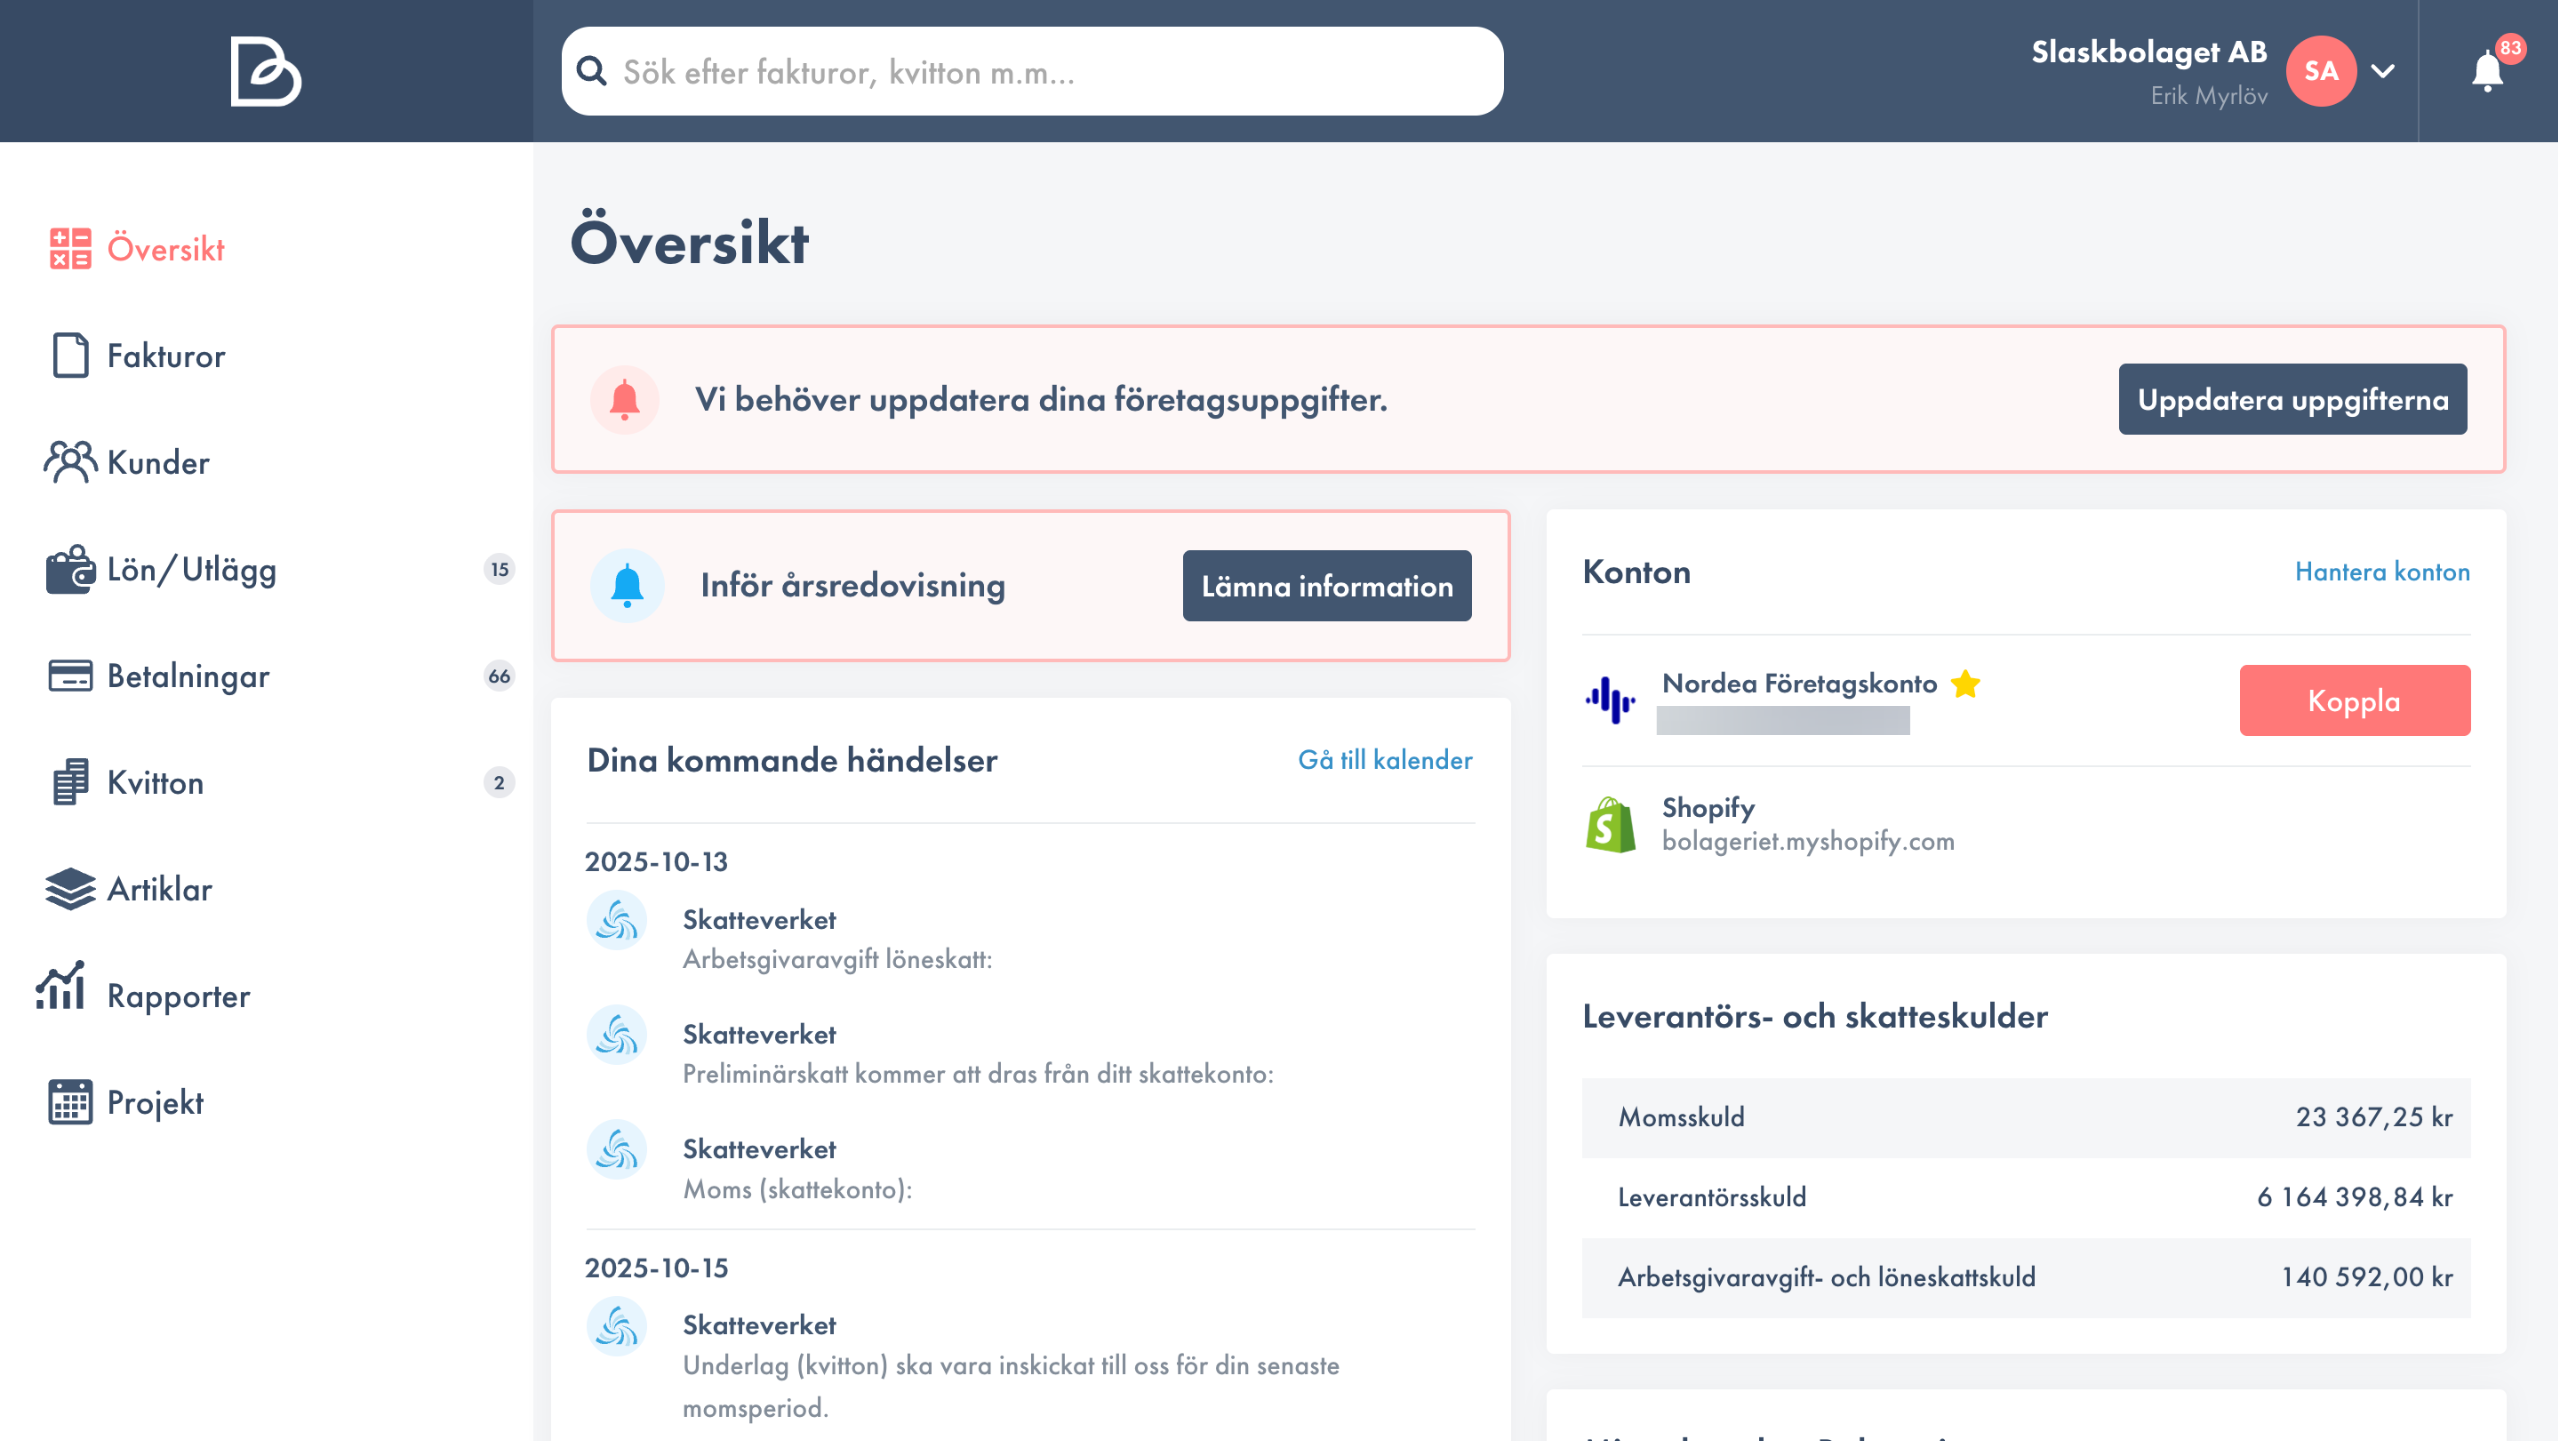Viewport: 2558px width, 1441px height.
Task: Click the Kunder people icon
Action: (x=70, y=462)
